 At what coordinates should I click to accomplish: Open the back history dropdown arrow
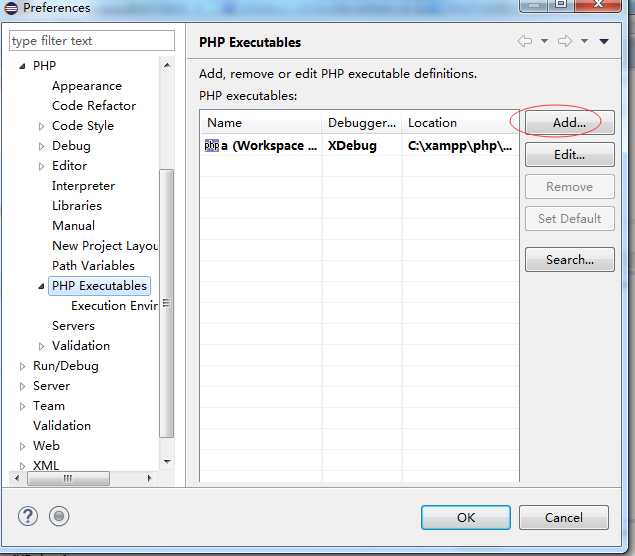[x=545, y=41]
